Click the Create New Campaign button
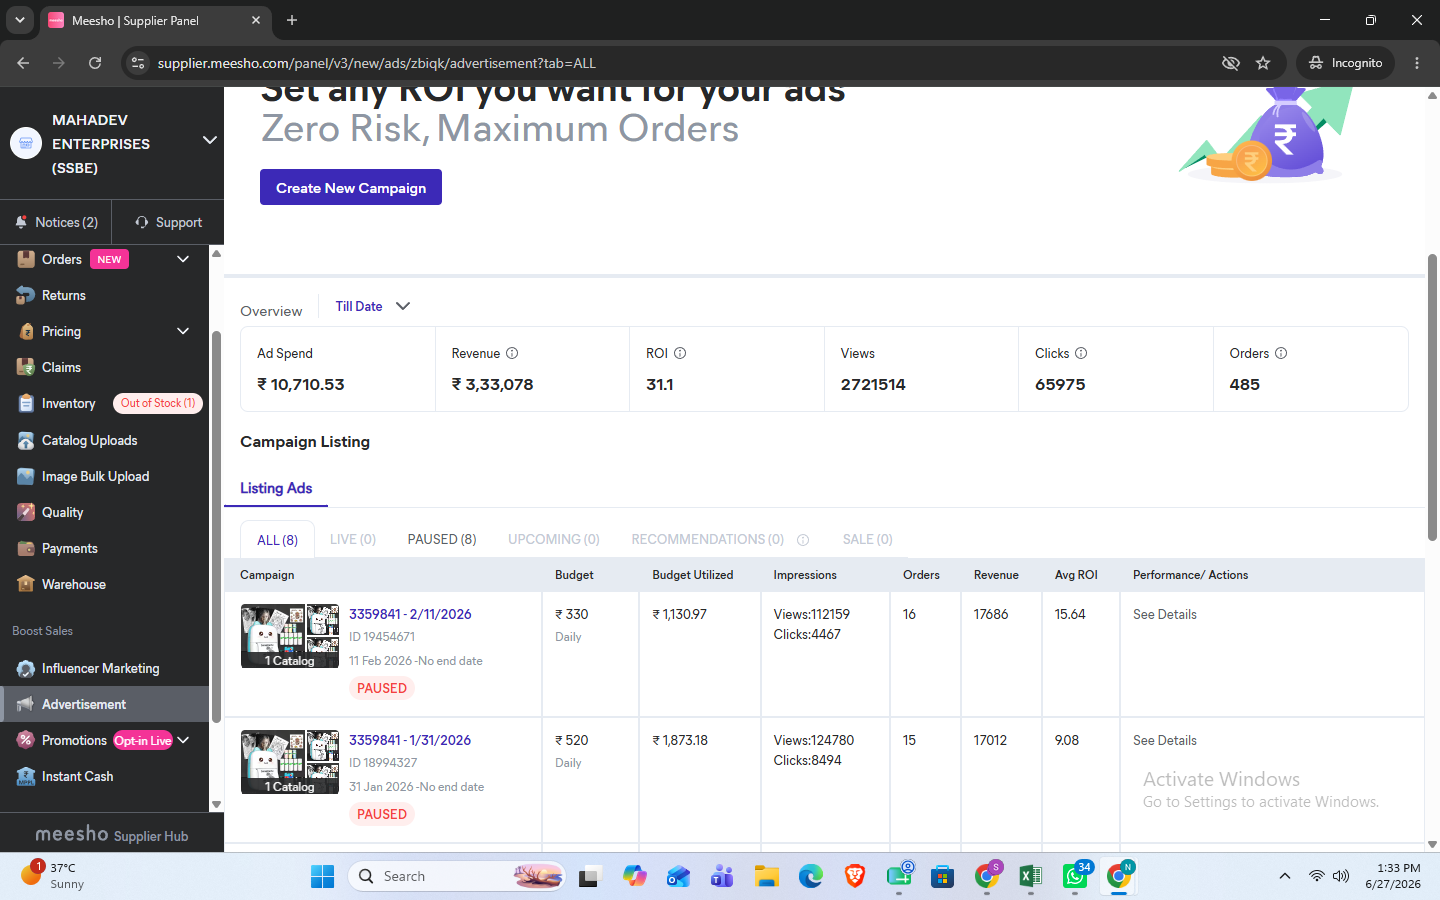This screenshot has height=900, width=1440. [351, 187]
